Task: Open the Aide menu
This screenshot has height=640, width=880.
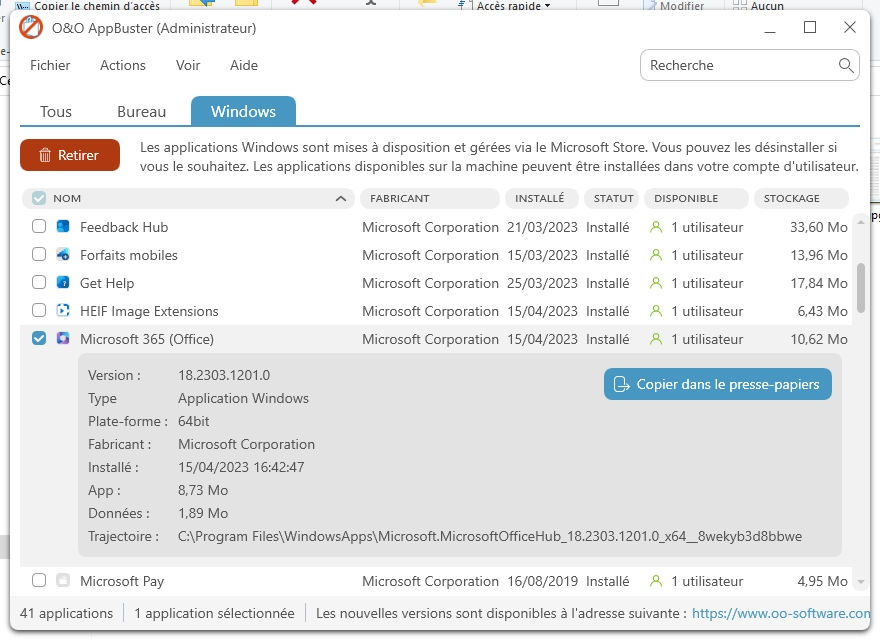Action: (244, 65)
